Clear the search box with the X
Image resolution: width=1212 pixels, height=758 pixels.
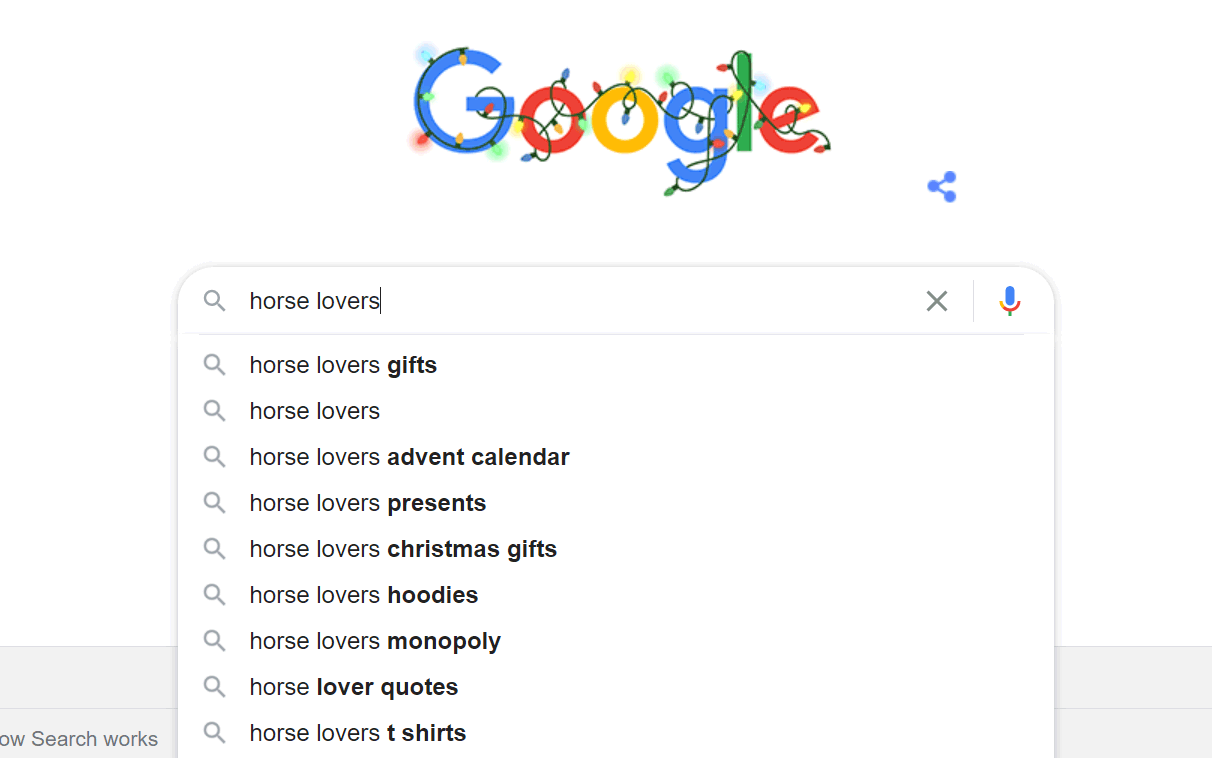(936, 301)
